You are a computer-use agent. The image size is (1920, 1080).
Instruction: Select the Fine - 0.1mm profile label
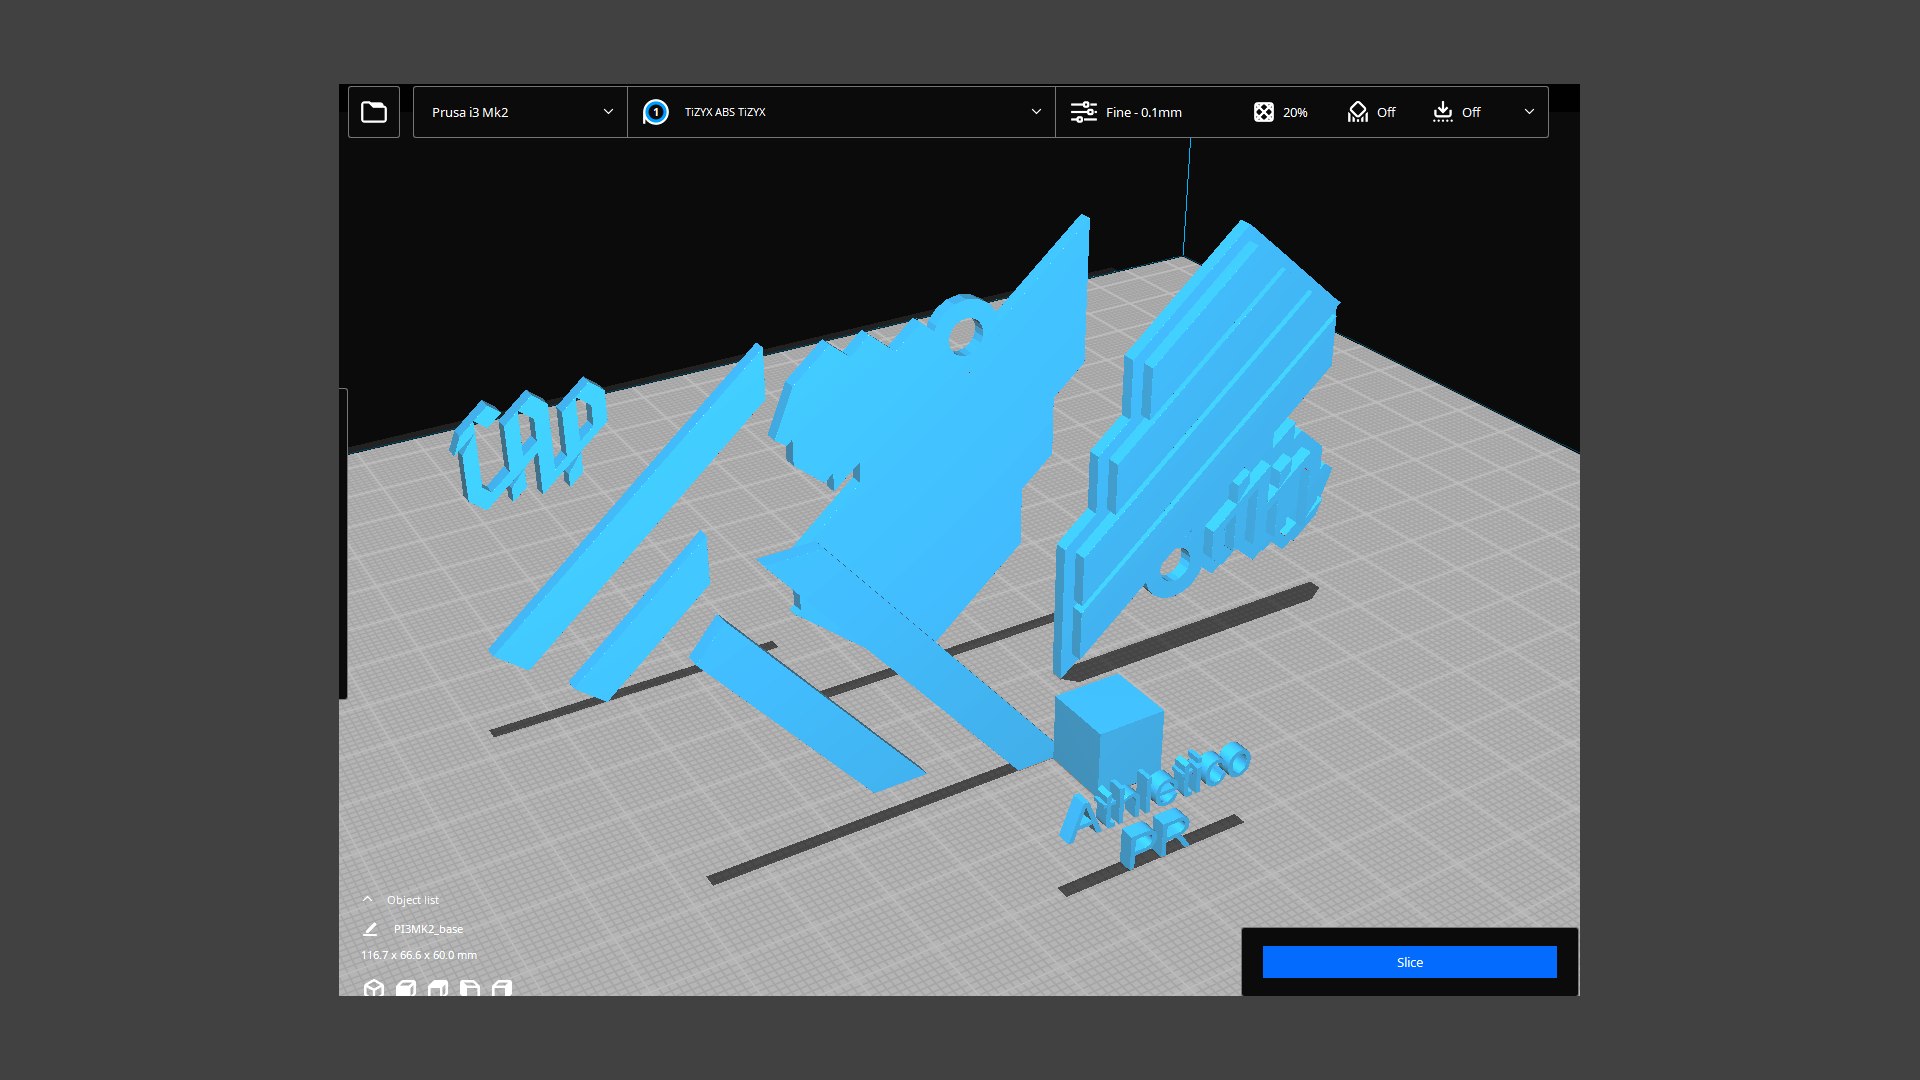1144,112
